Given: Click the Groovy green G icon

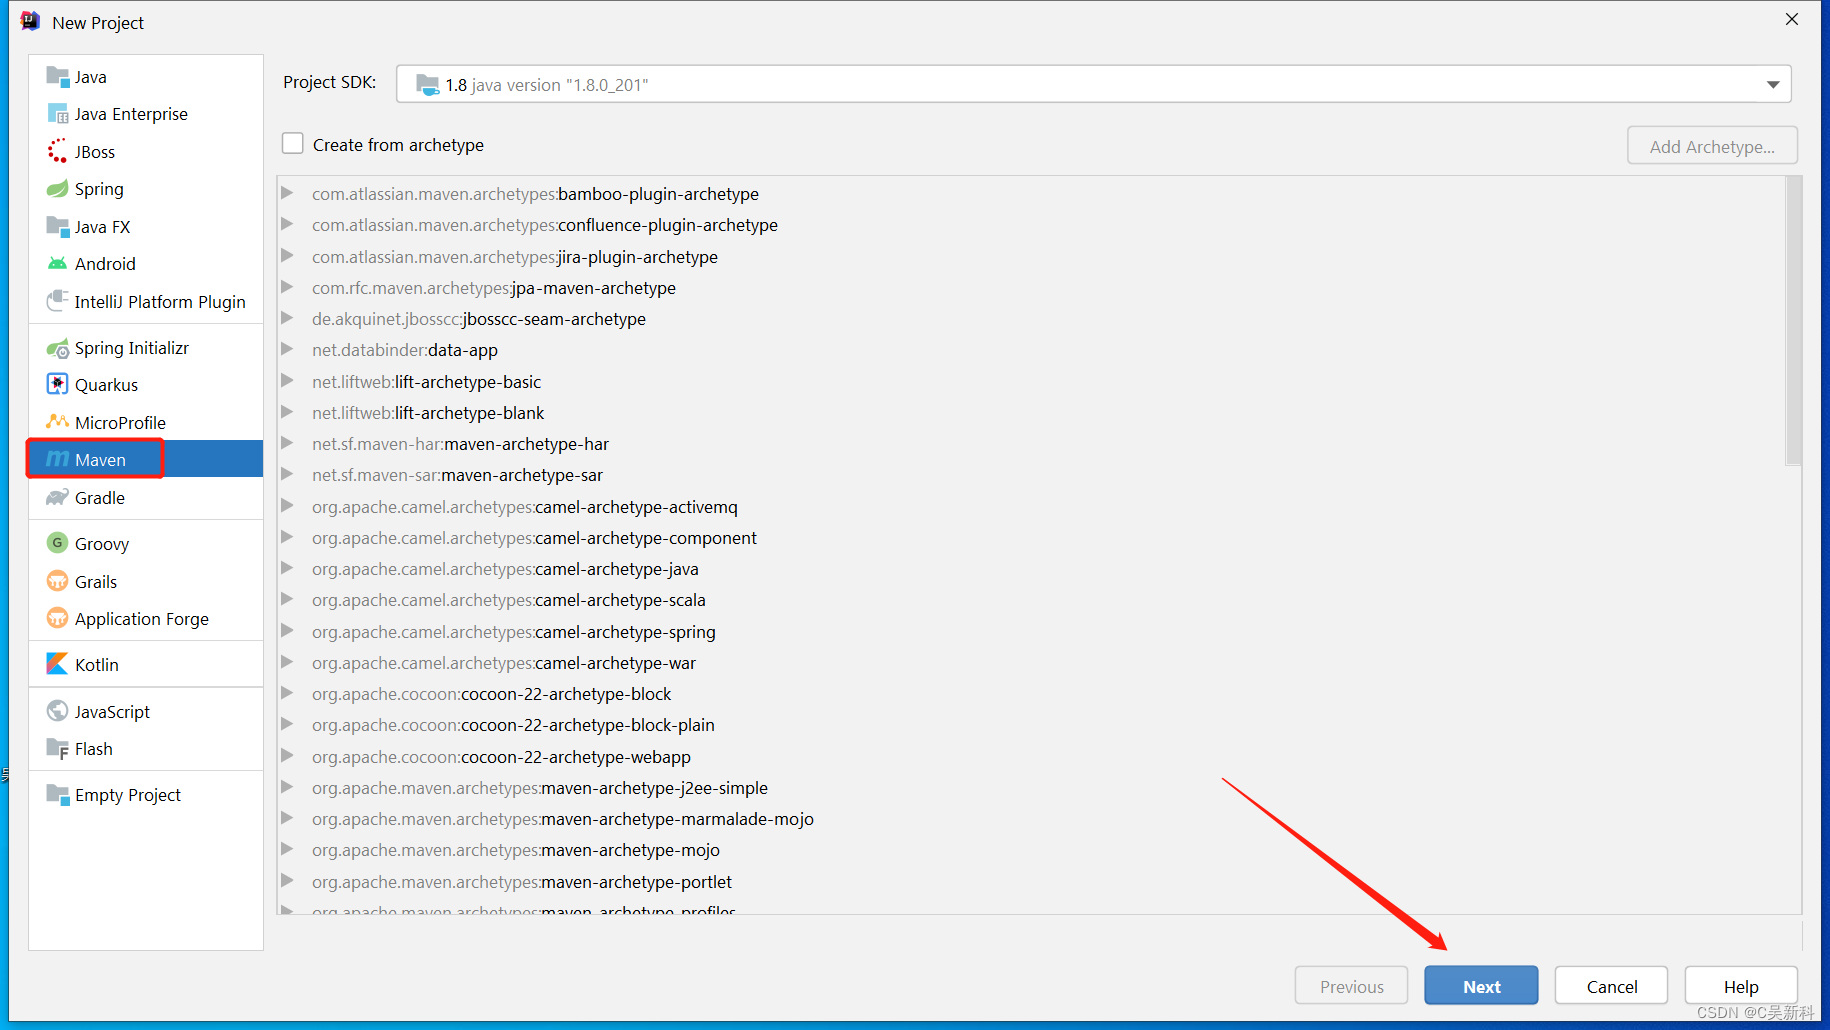Looking at the screenshot, I should (57, 543).
